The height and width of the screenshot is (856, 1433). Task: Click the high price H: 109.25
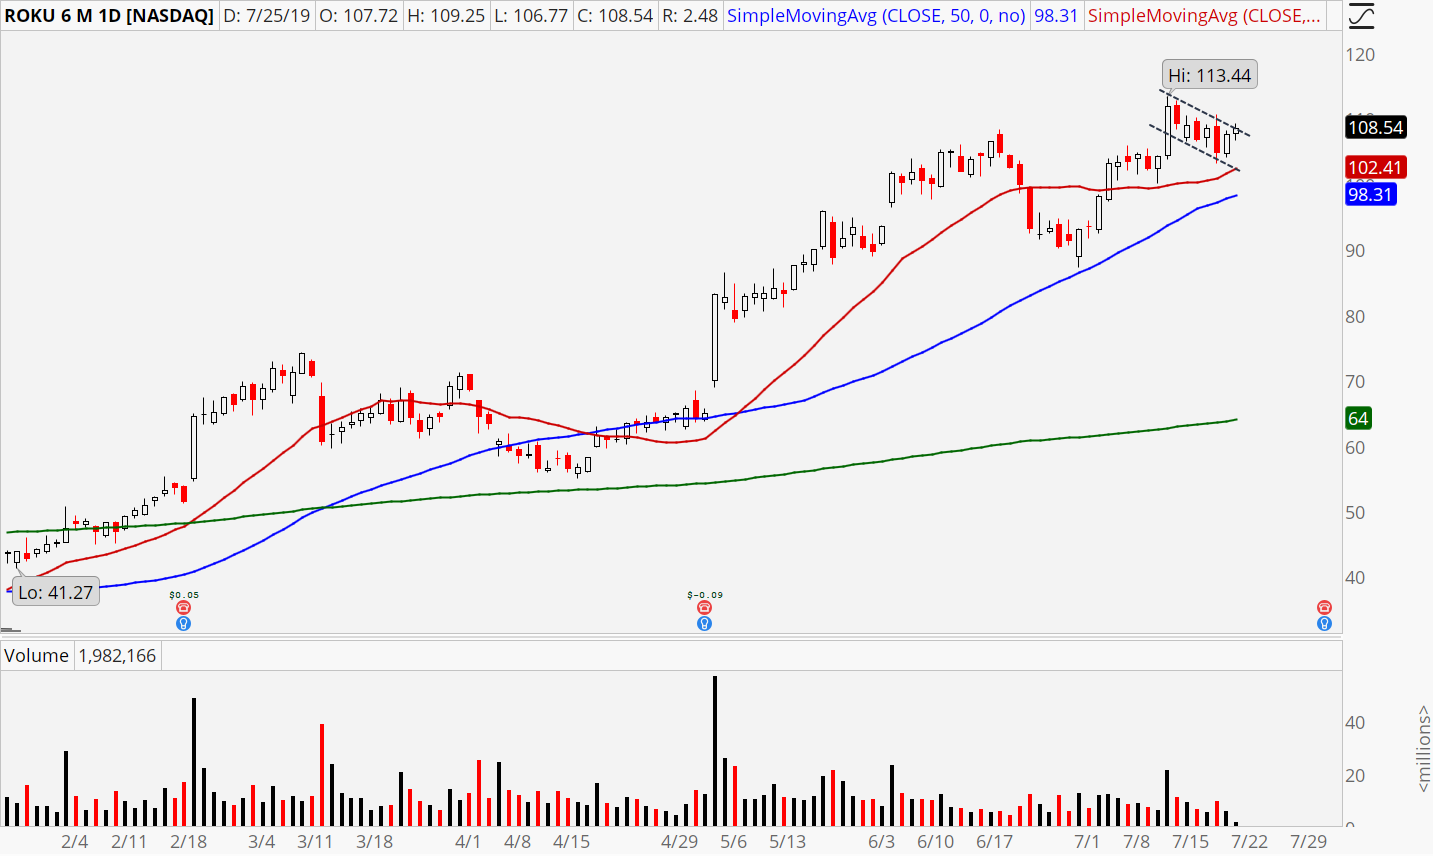tap(446, 16)
